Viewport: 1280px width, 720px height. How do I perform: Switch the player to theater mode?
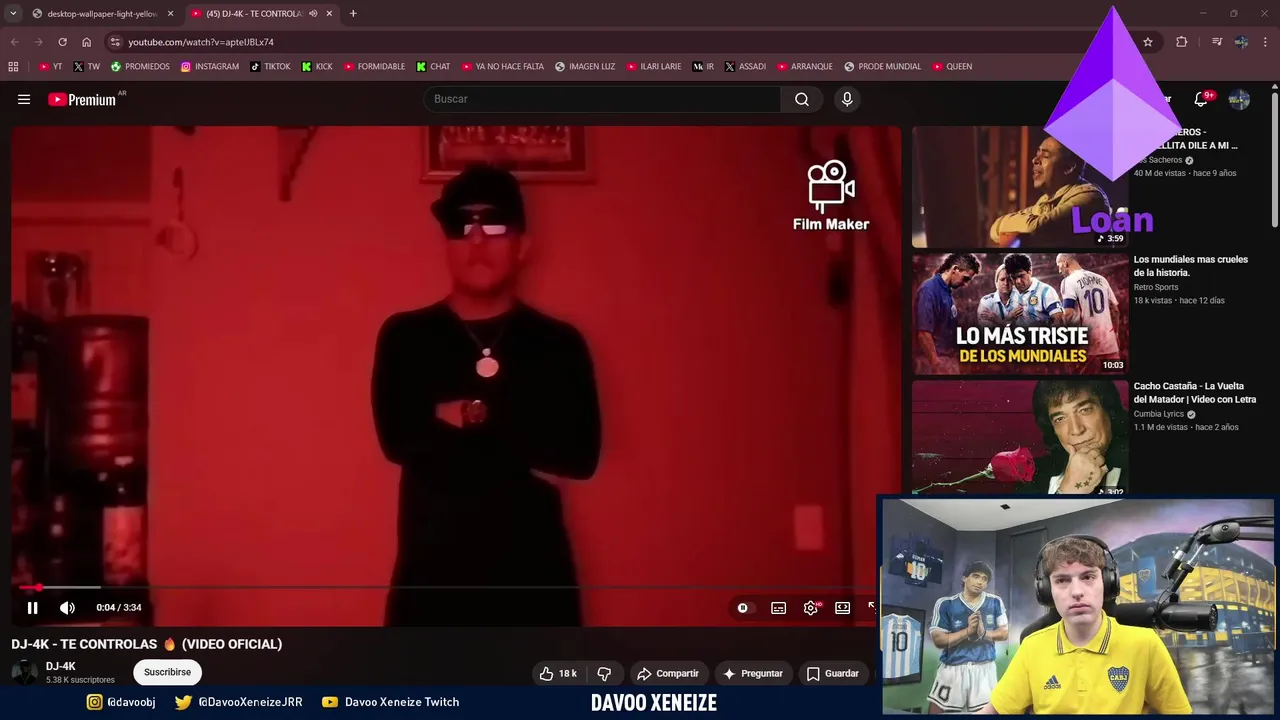coord(843,607)
